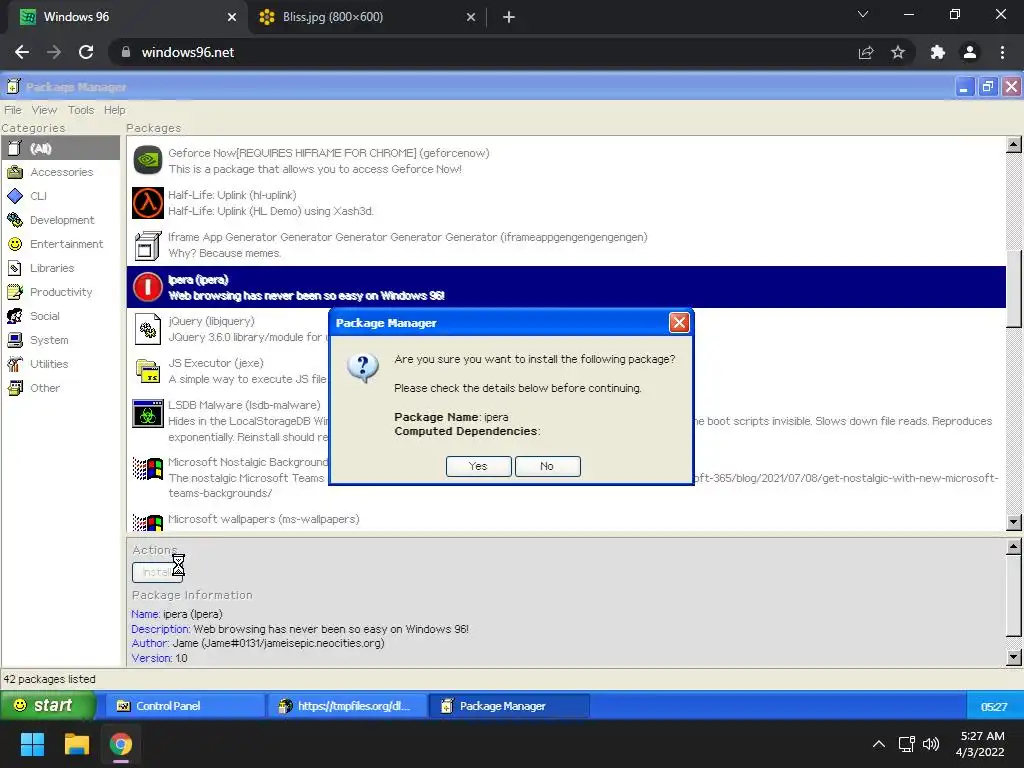This screenshot has height=768, width=1024.
Task: Open the Entertainment category smiley icon
Action: [14, 244]
